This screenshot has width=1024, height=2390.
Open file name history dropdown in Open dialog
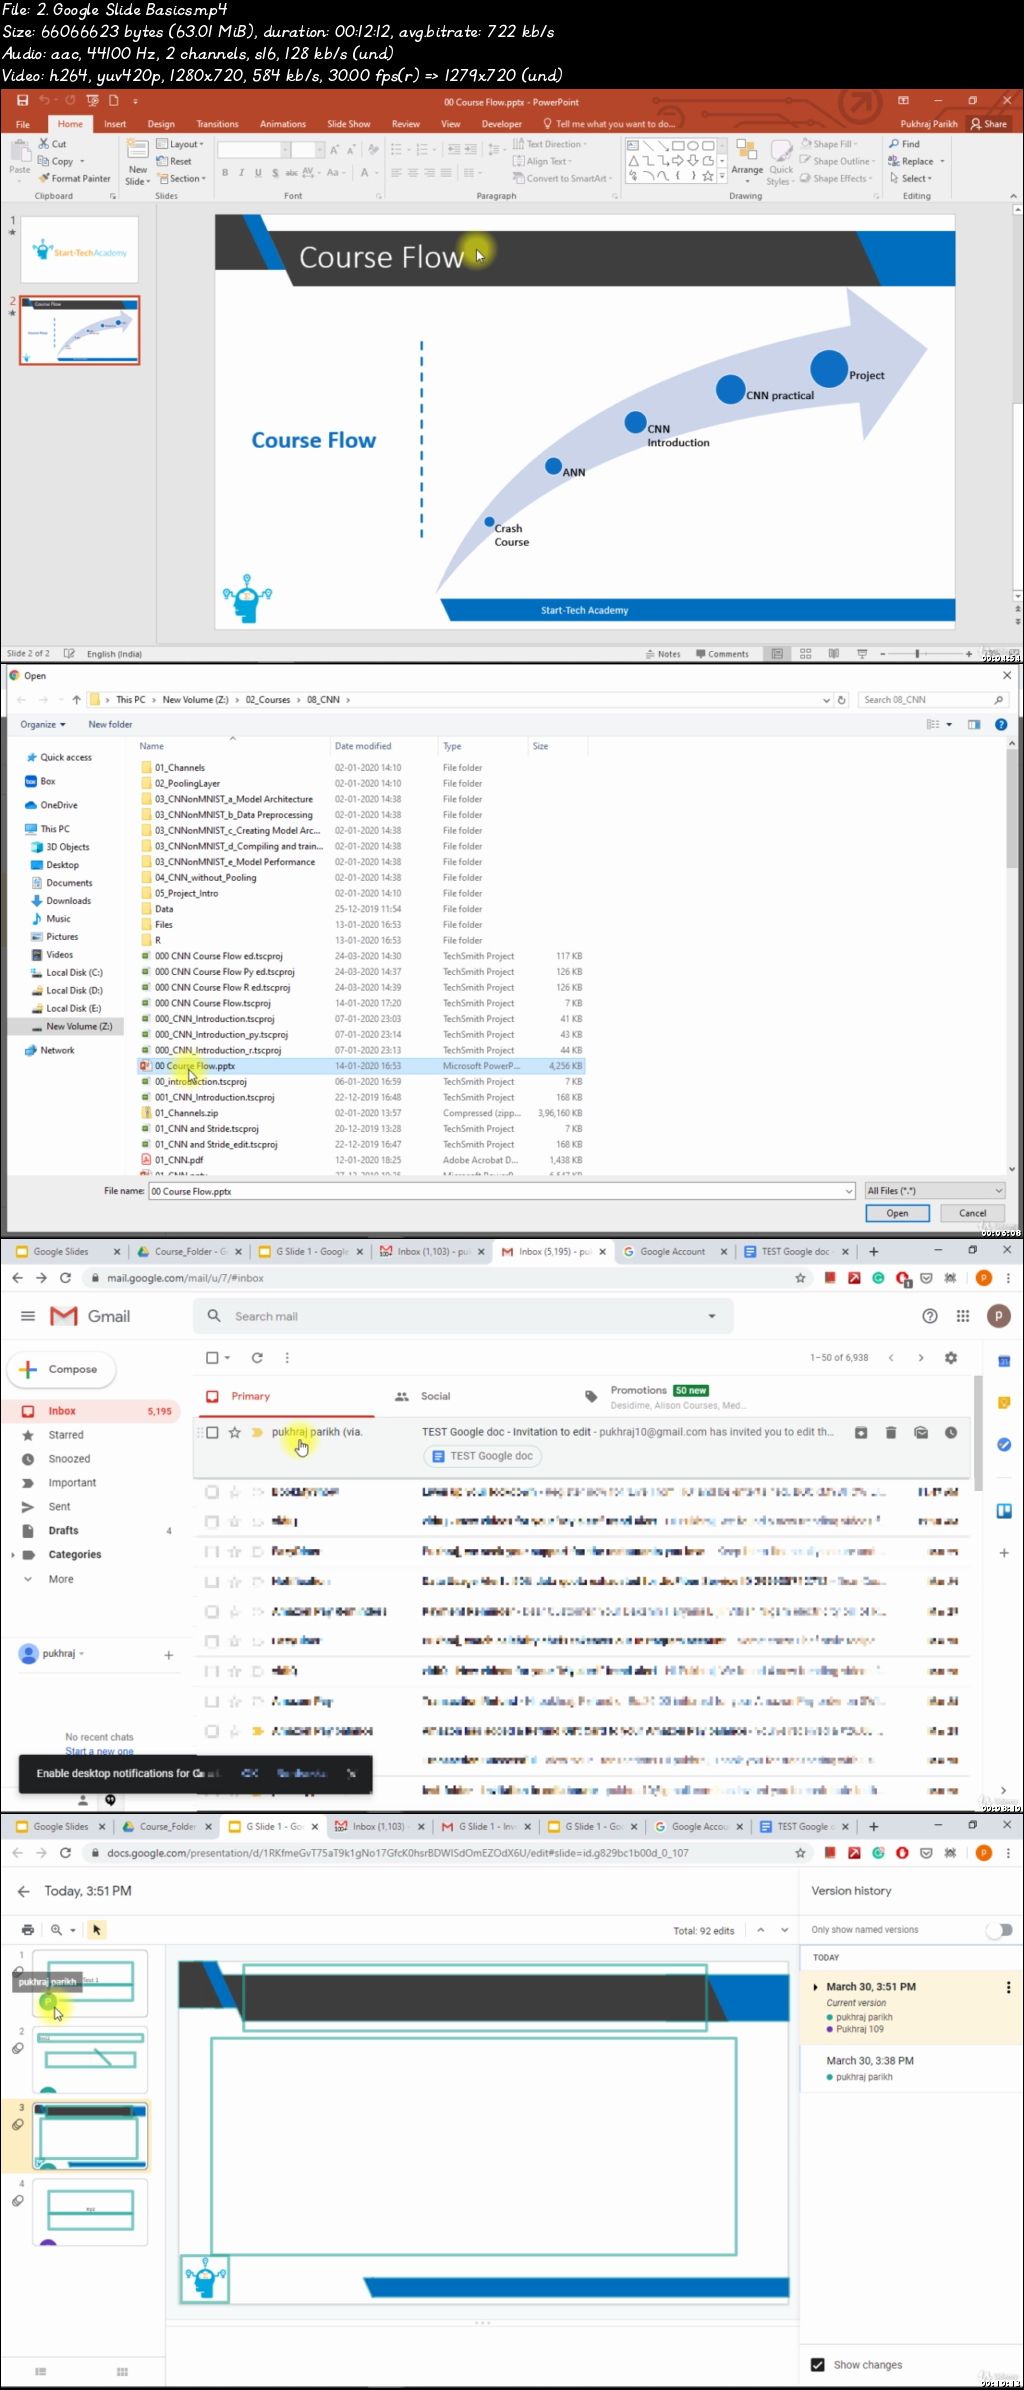849,1191
